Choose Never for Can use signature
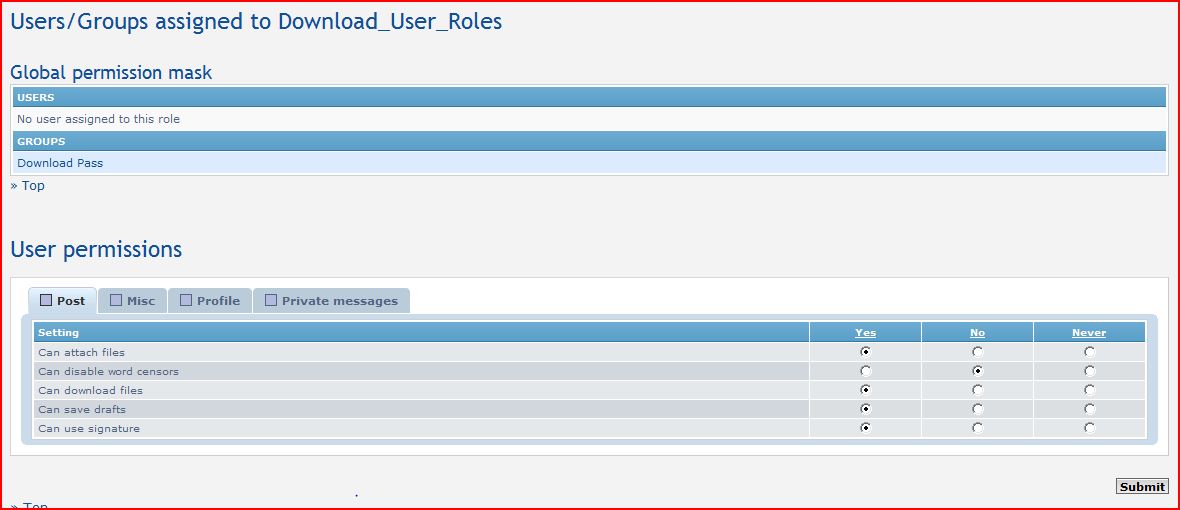Viewport: 1180px width, 510px height. click(x=1089, y=428)
